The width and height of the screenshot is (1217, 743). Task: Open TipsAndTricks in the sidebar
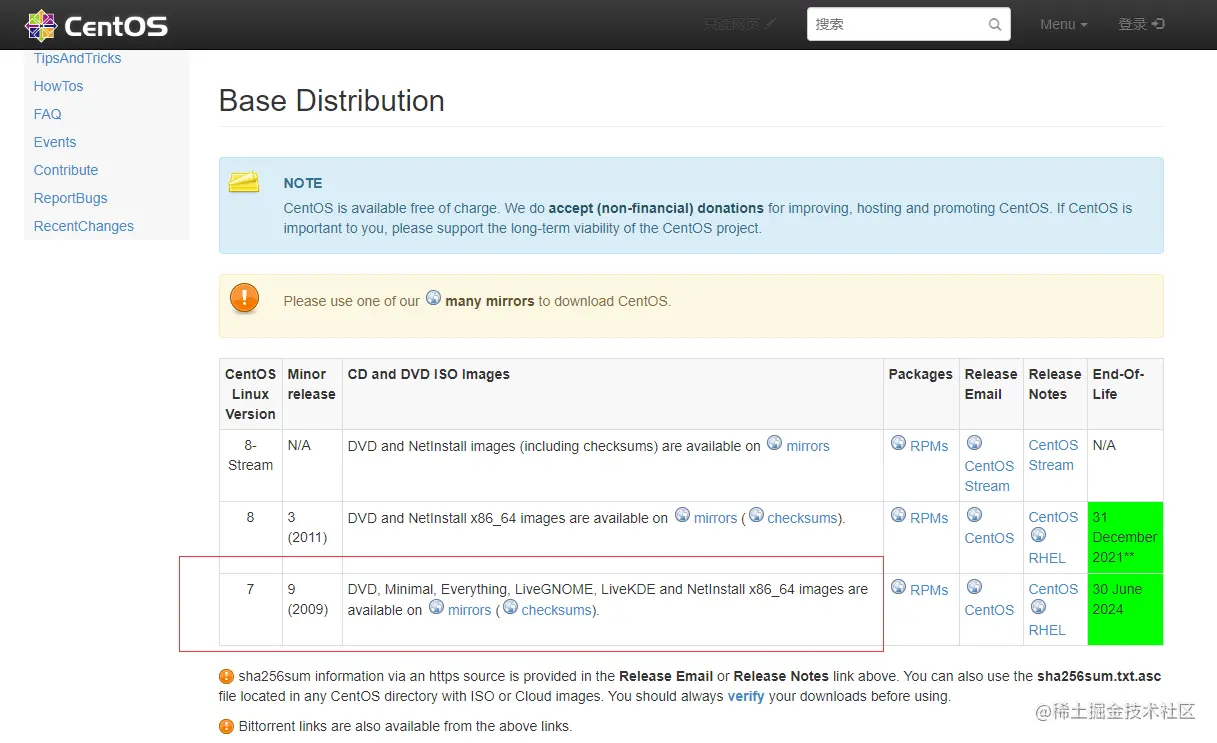(77, 58)
